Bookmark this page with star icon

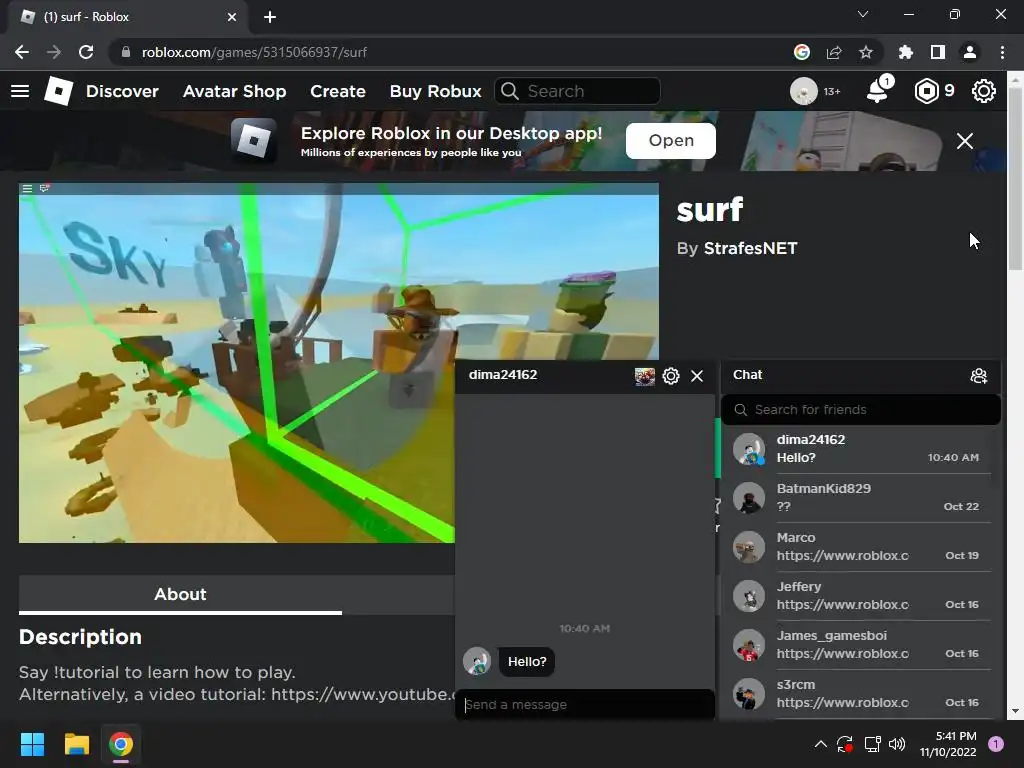[x=865, y=52]
